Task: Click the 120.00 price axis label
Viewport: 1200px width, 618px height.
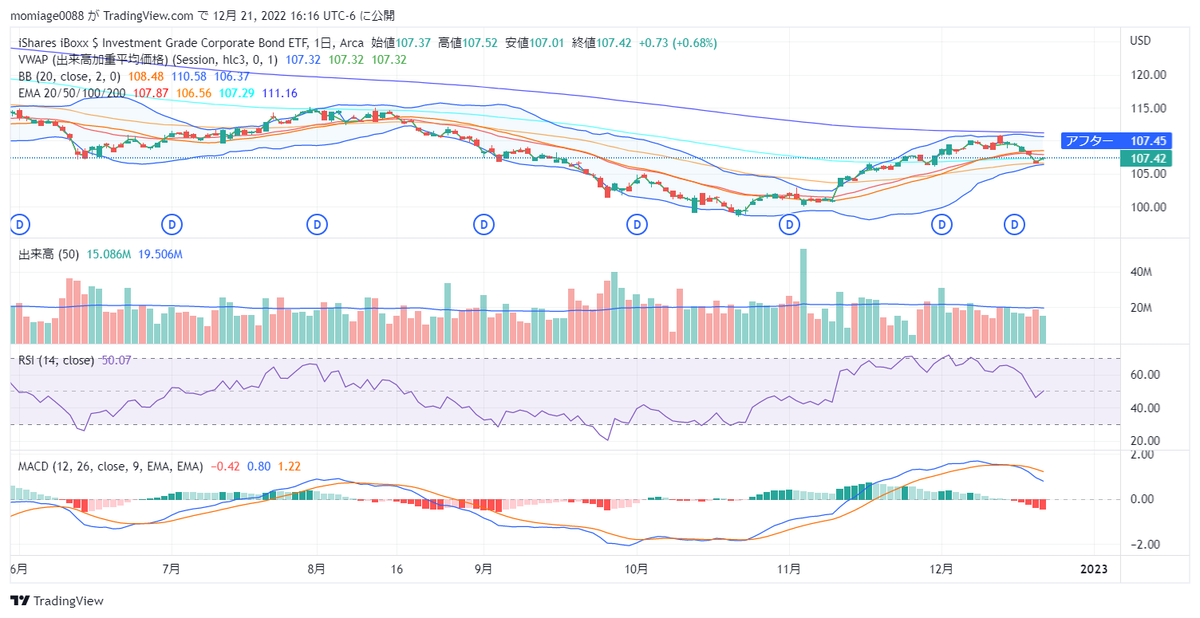Action: coord(1148,75)
